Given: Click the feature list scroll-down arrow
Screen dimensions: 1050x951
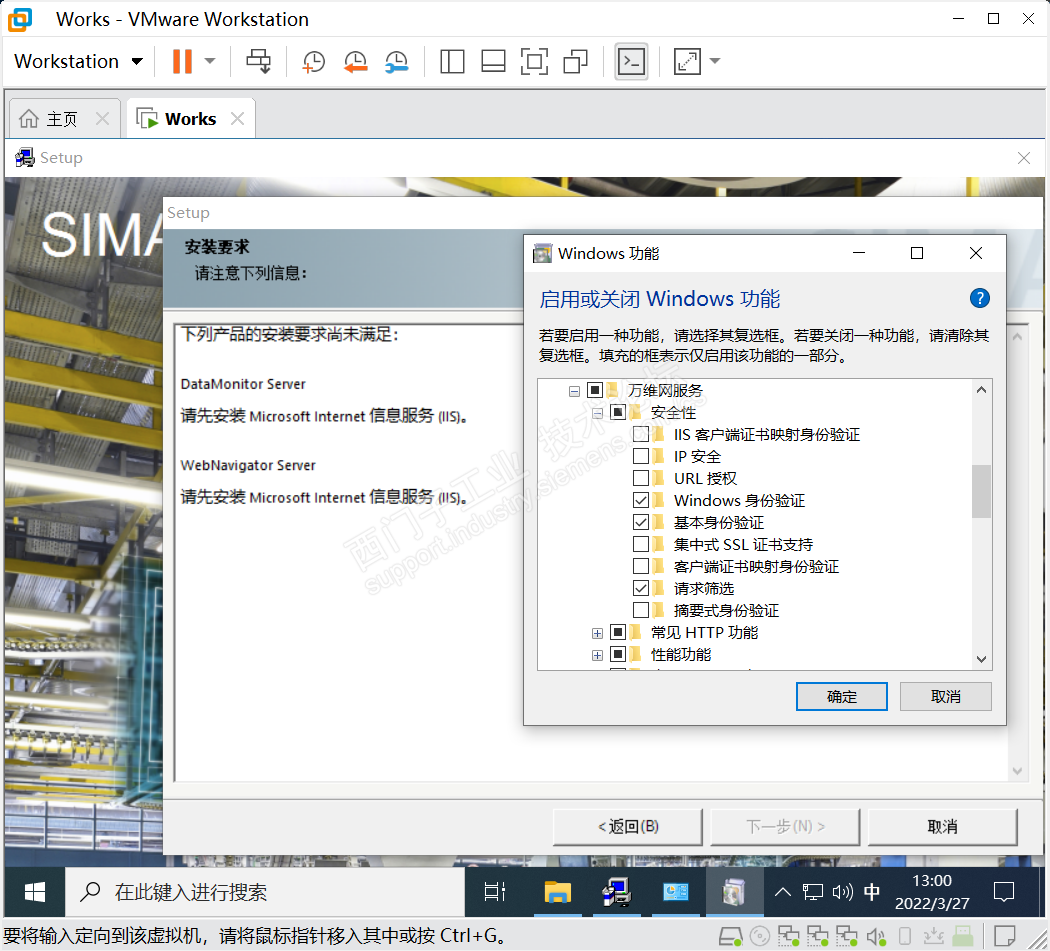Looking at the screenshot, I should [982, 659].
